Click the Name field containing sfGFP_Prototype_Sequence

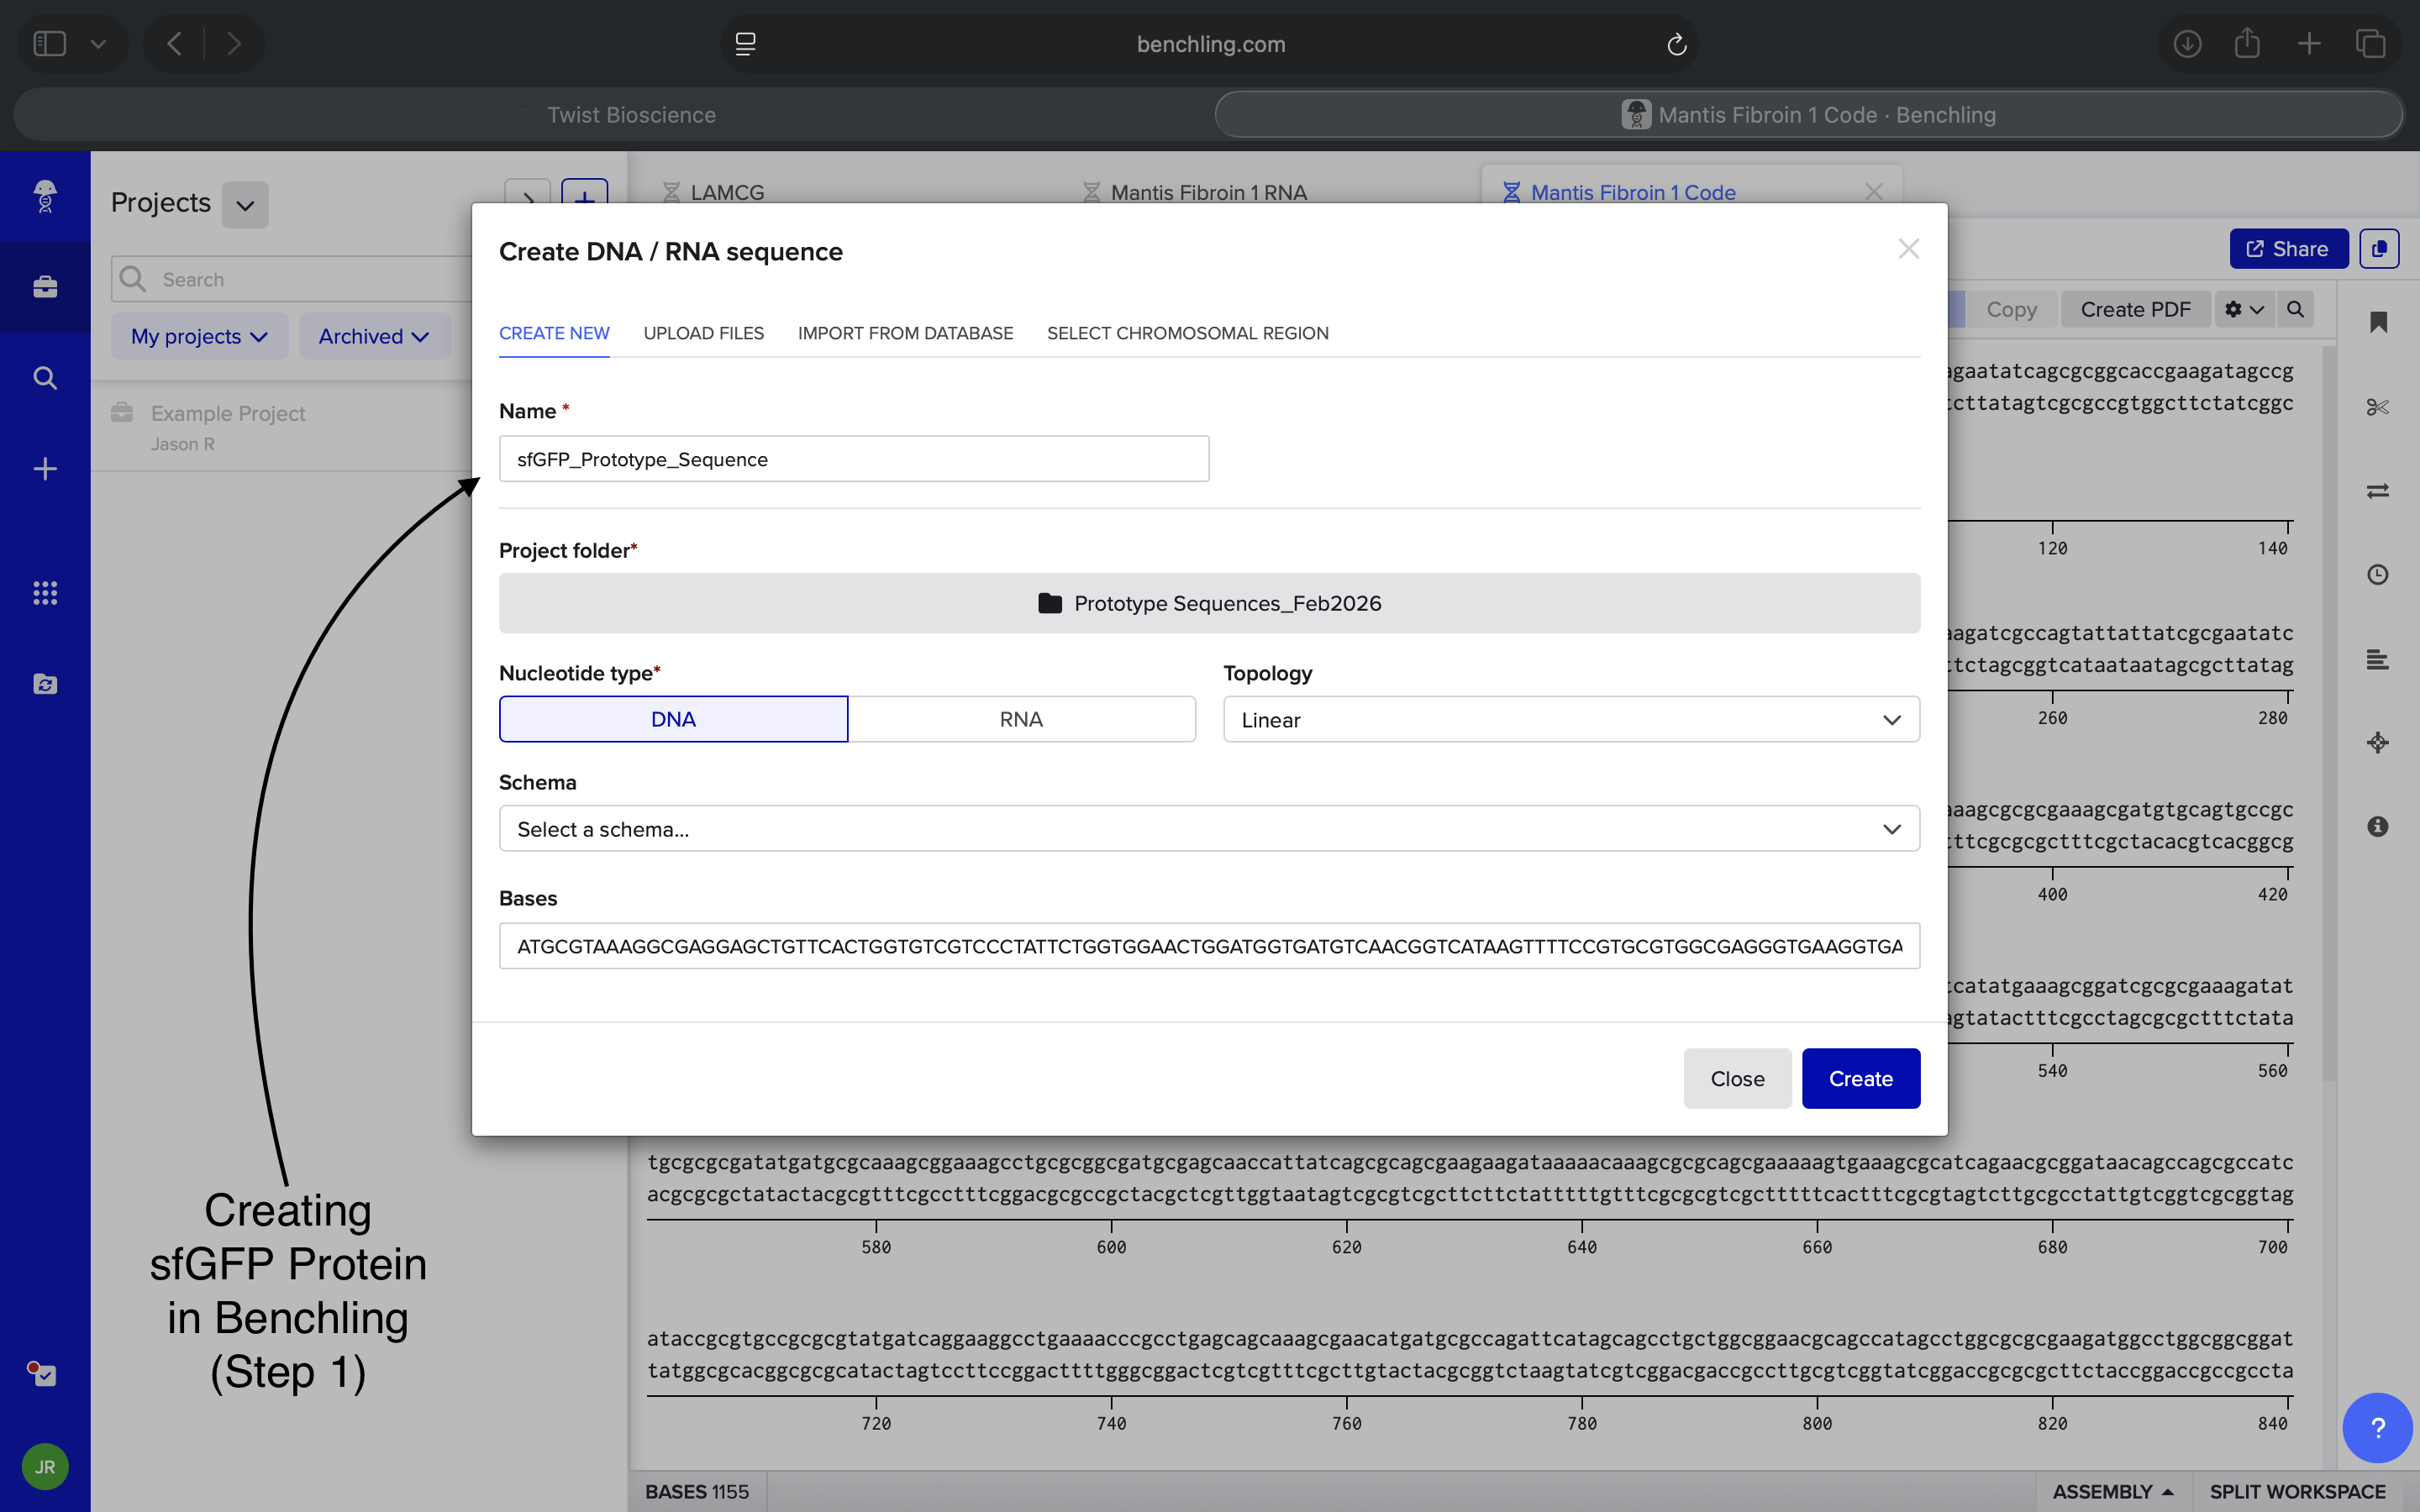pyautogui.click(x=853, y=458)
